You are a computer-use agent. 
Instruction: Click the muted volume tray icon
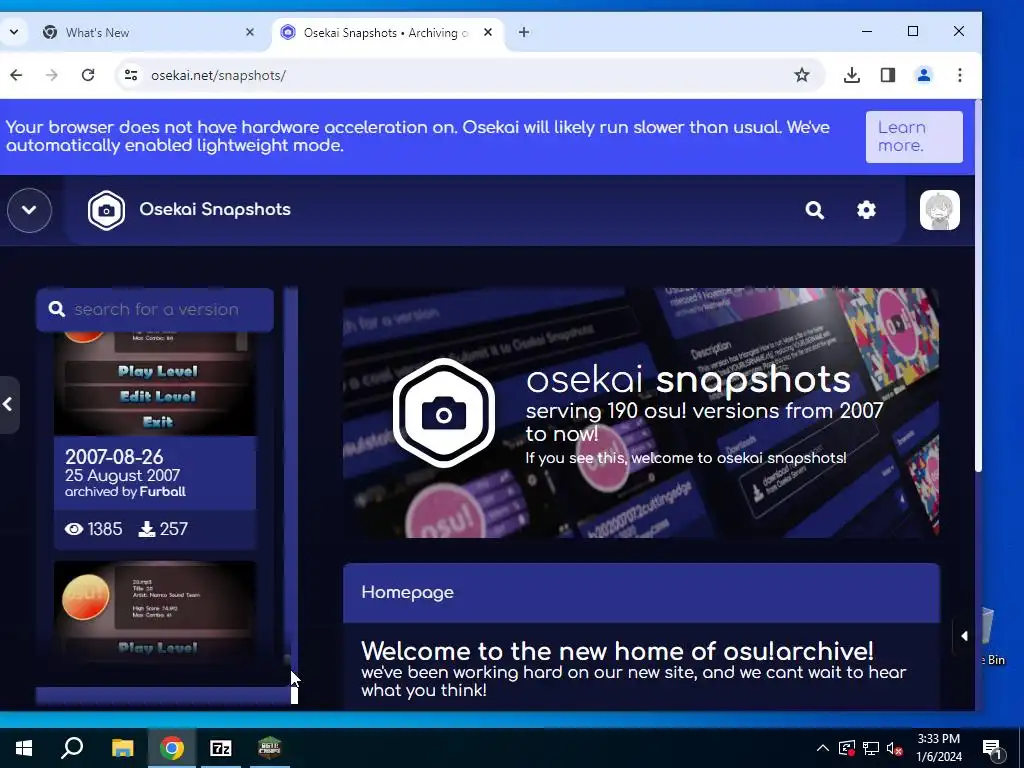tap(895, 748)
